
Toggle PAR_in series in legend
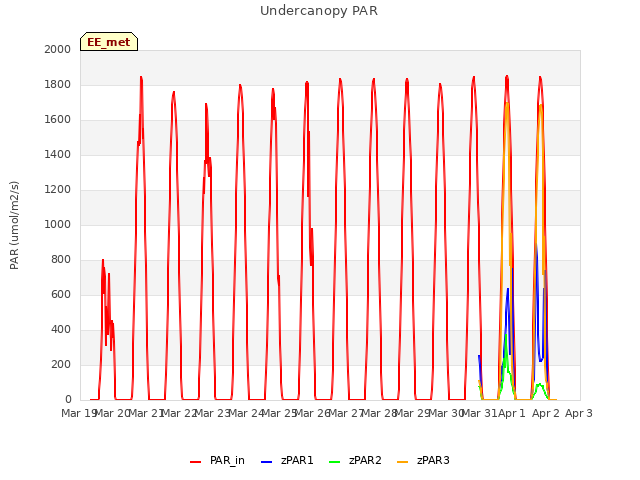(218, 460)
